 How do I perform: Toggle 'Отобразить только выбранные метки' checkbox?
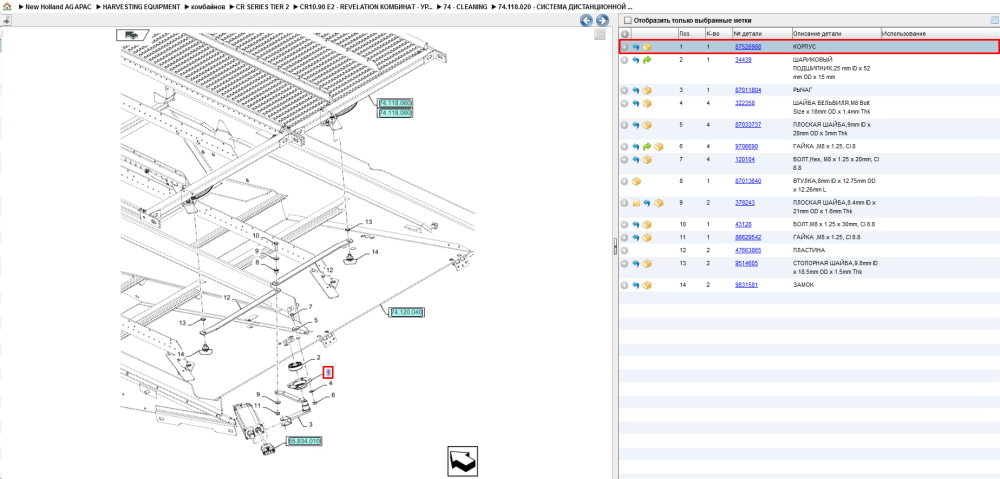pos(628,20)
